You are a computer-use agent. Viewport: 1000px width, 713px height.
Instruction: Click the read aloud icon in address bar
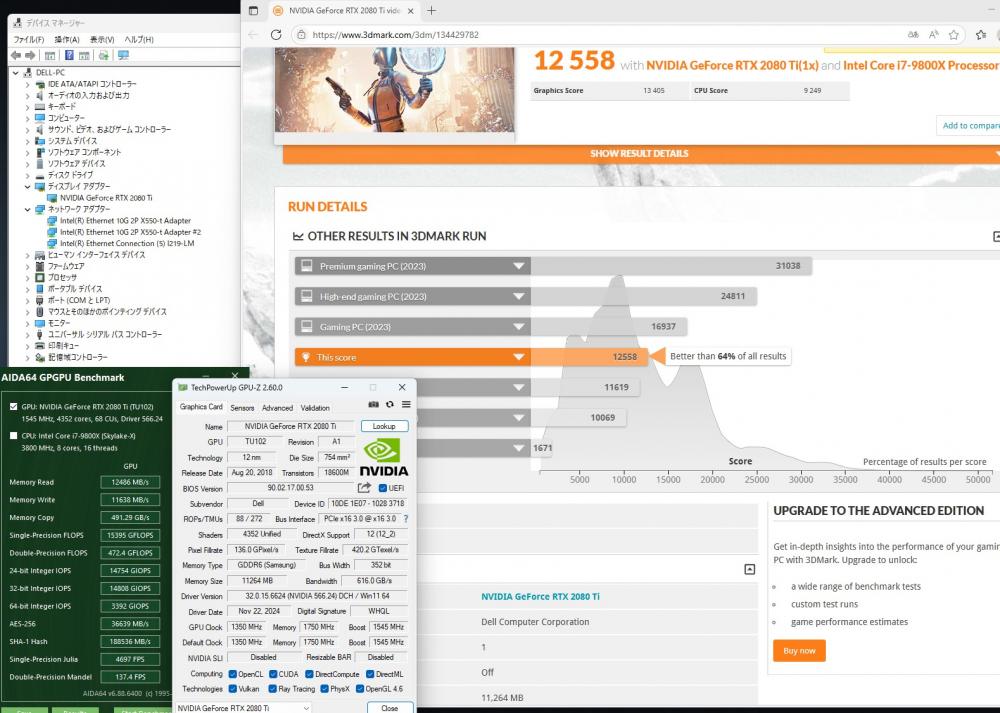[934, 34]
